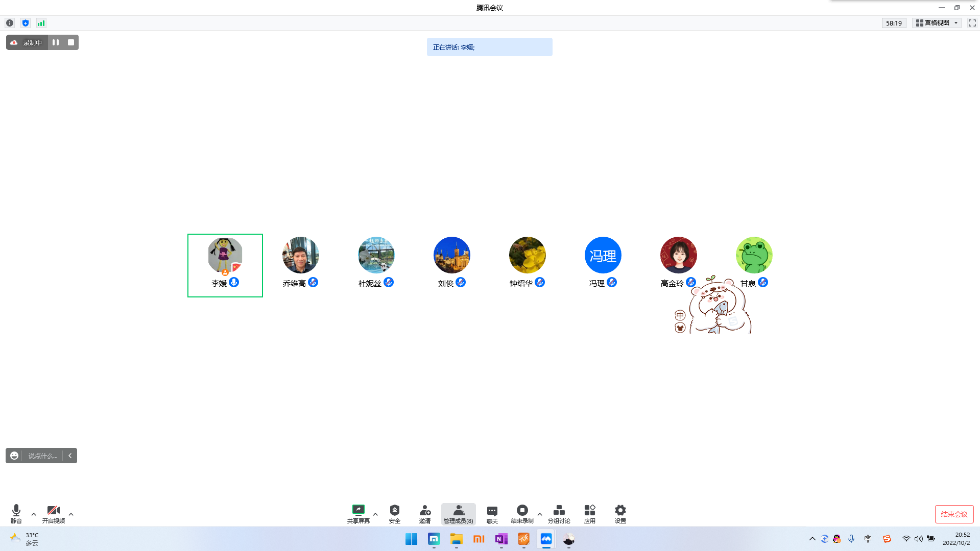980x551 pixels.
Task: Toggle the microphone mute (静音) button
Action: point(16,512)
